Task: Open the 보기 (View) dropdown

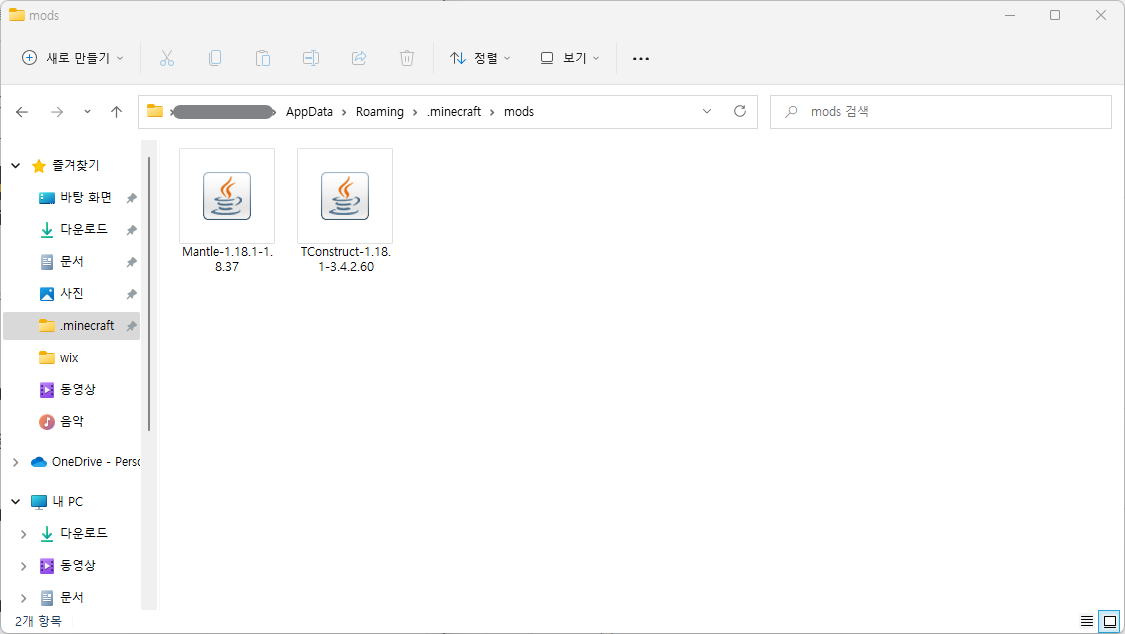Action: pos(570,58)
